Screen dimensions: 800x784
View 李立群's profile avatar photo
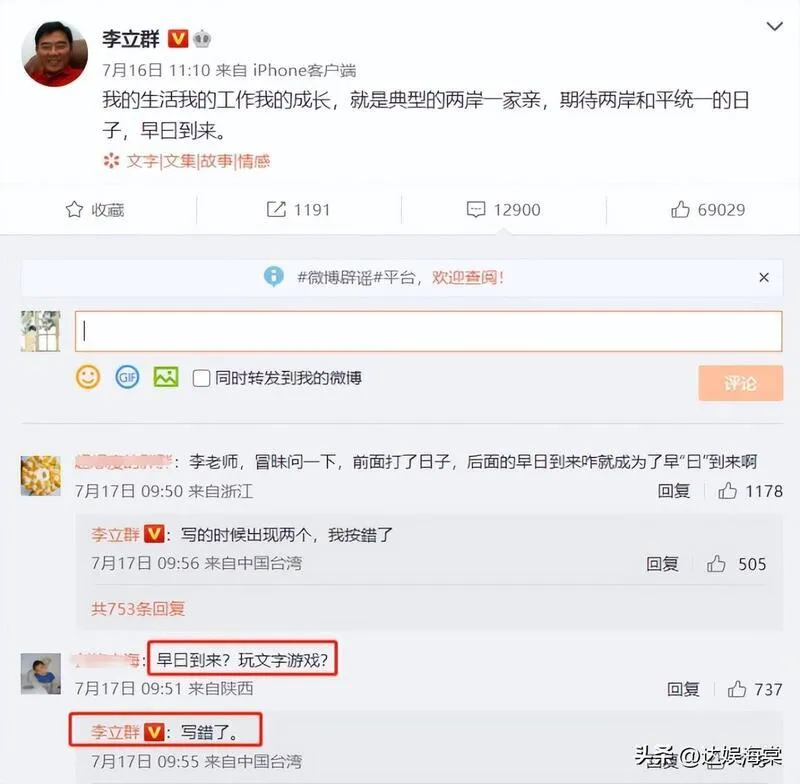pyautogui.click(x=54, y=53)
